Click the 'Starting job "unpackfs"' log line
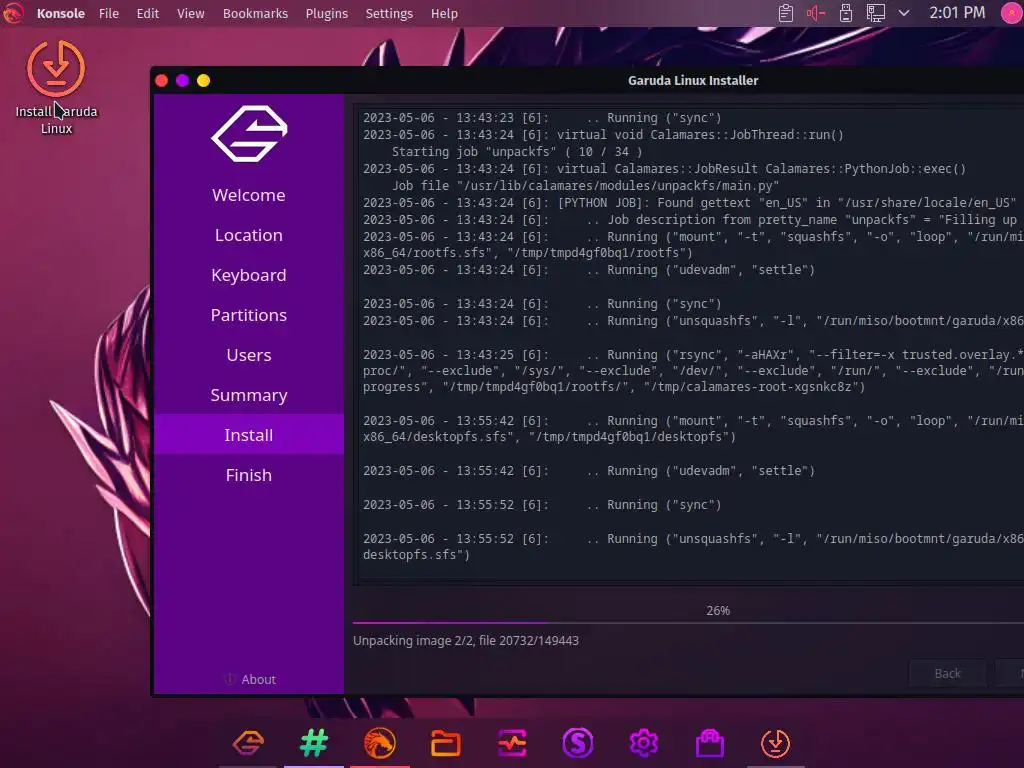 [x=517, y=152]
